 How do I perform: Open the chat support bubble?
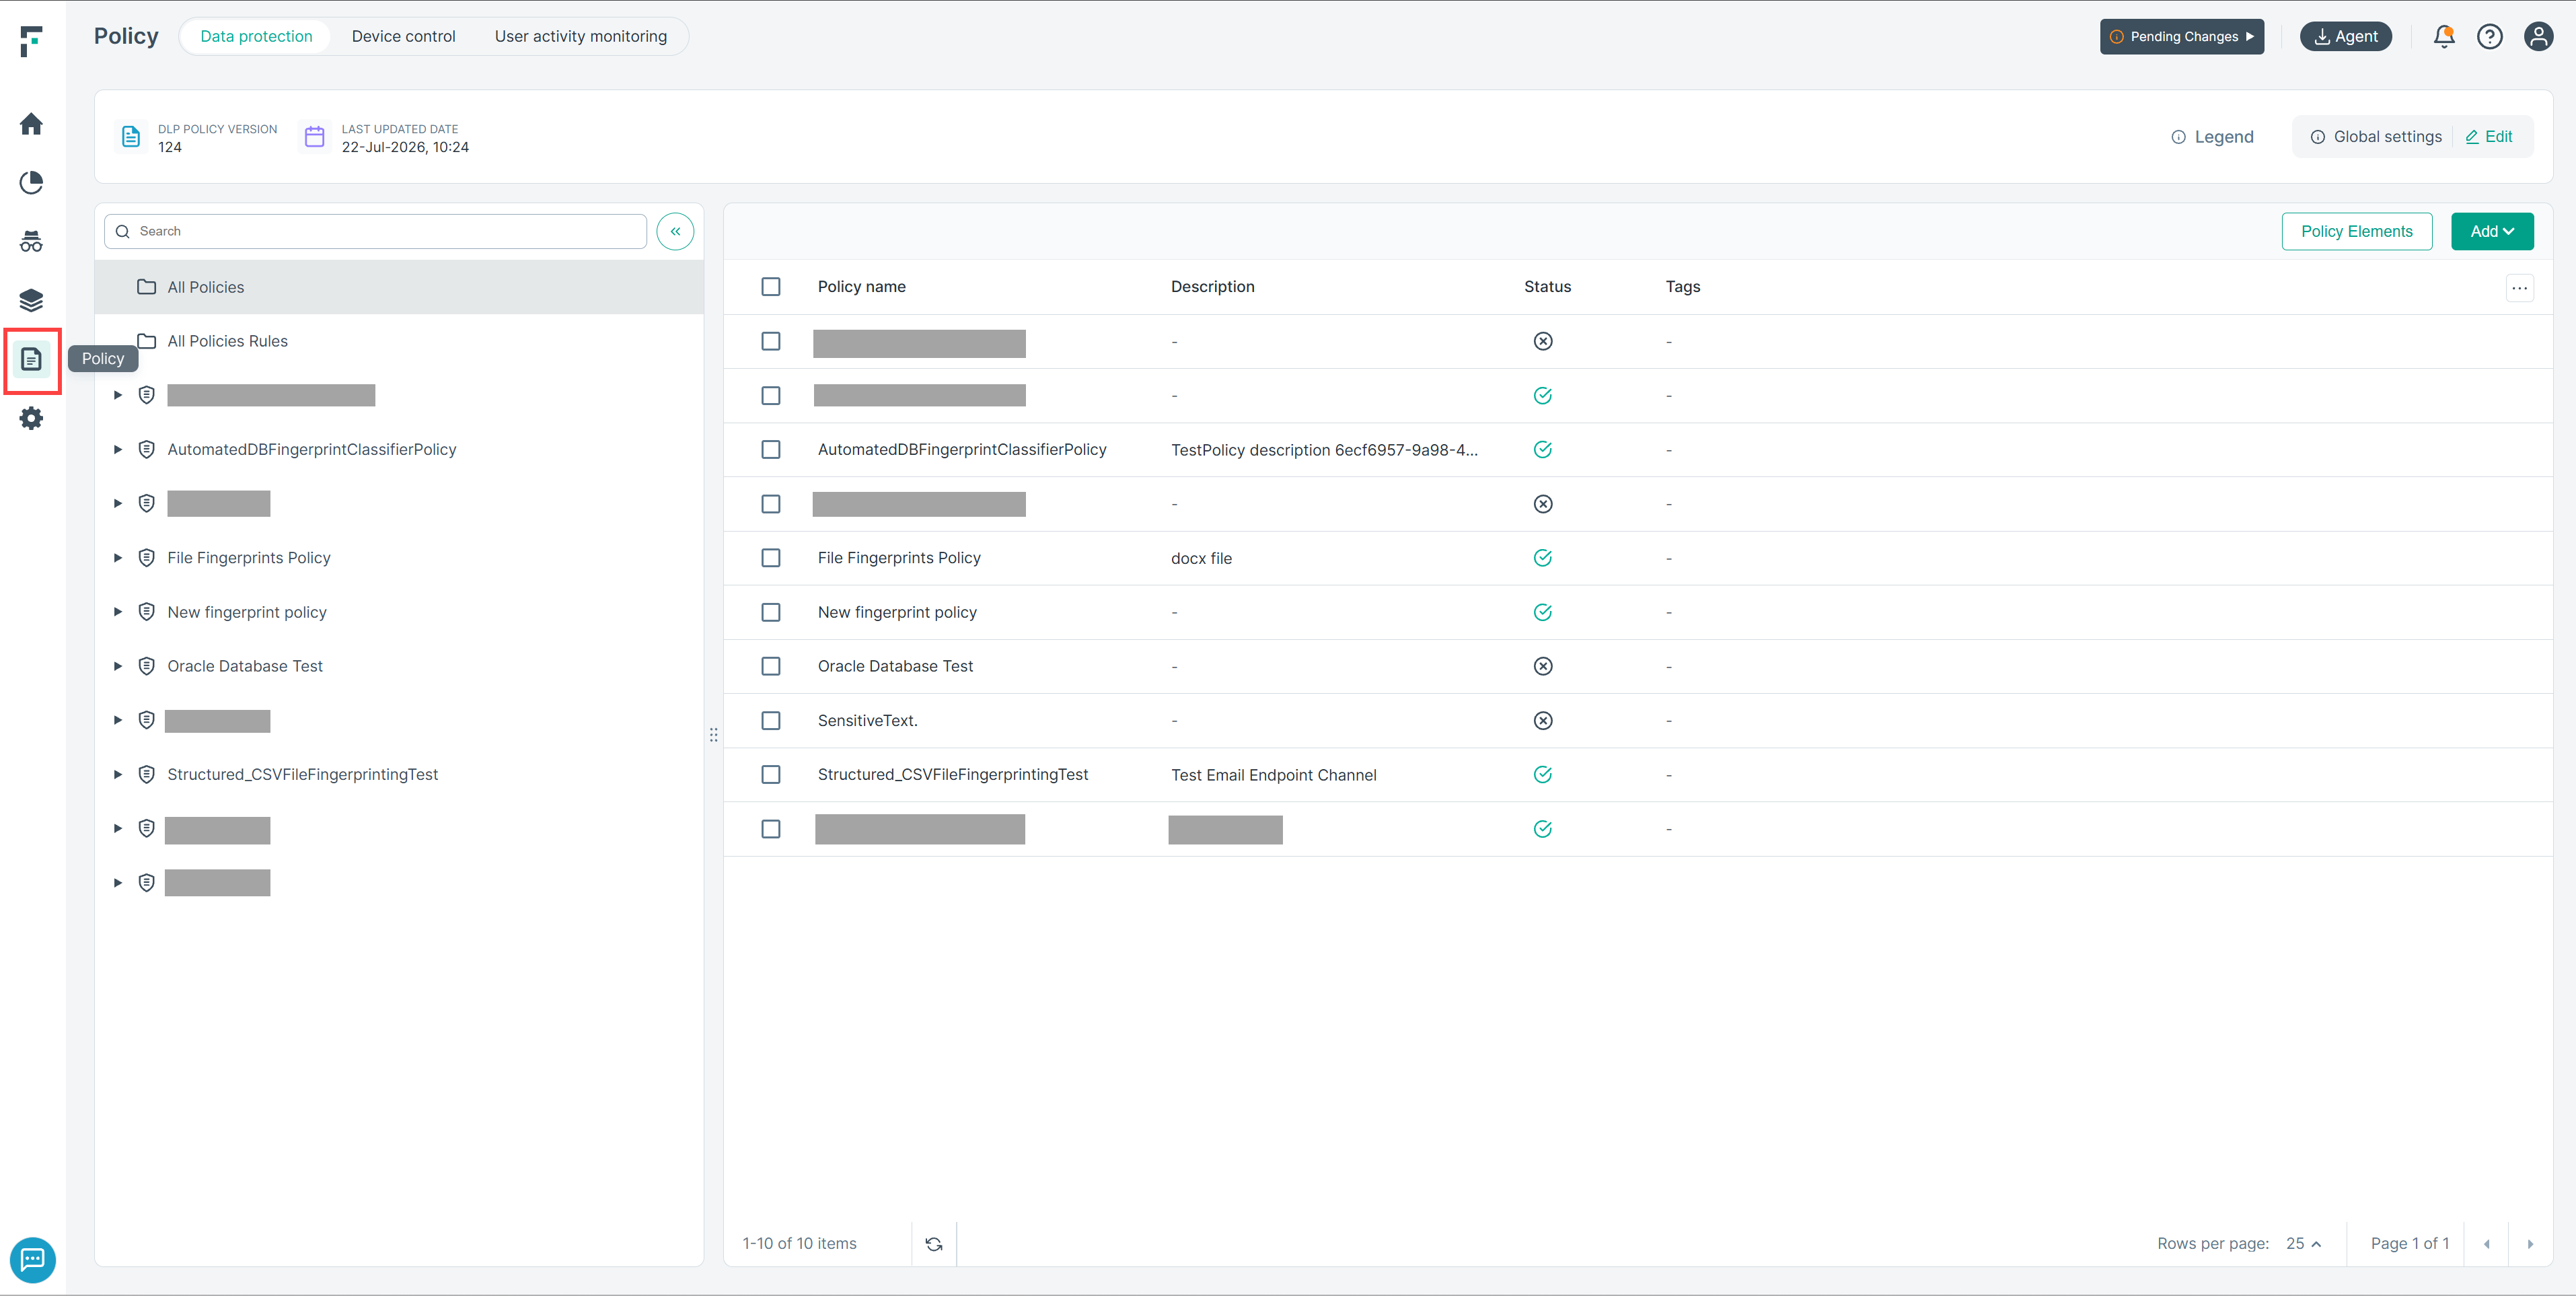(x=33, y=1259)
